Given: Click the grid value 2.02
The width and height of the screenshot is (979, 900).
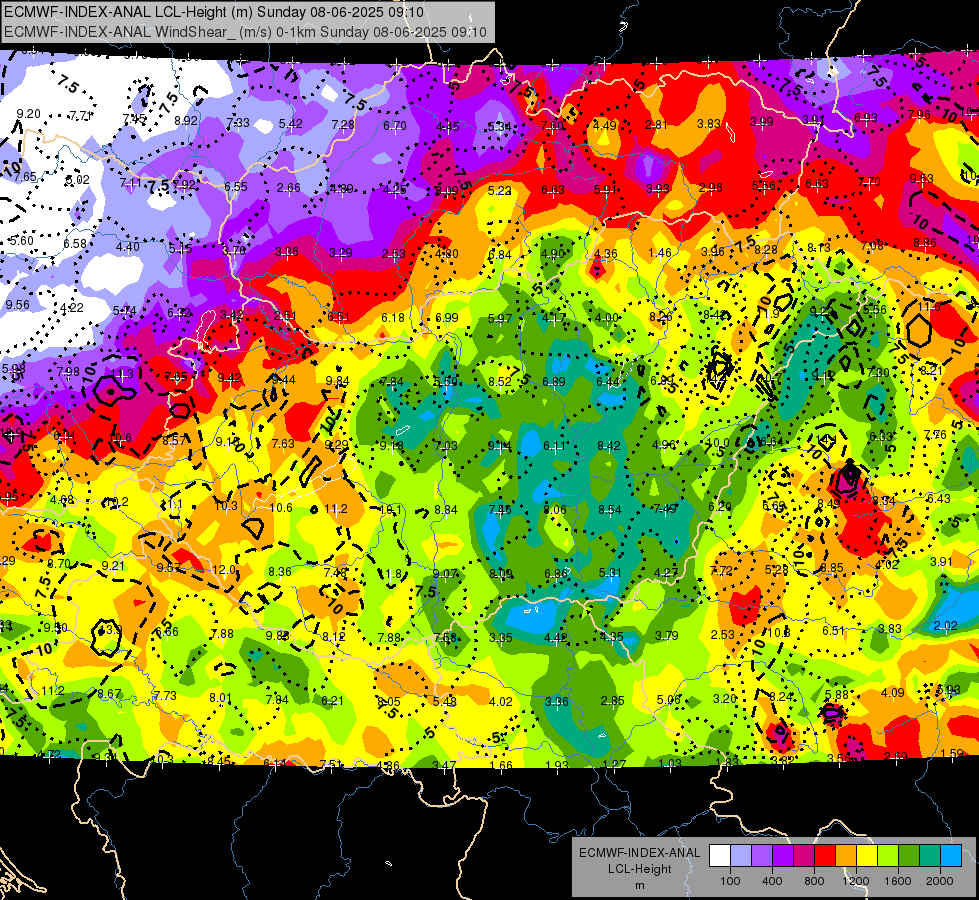Looking at the screenshot, I should [x=945, y=625].
